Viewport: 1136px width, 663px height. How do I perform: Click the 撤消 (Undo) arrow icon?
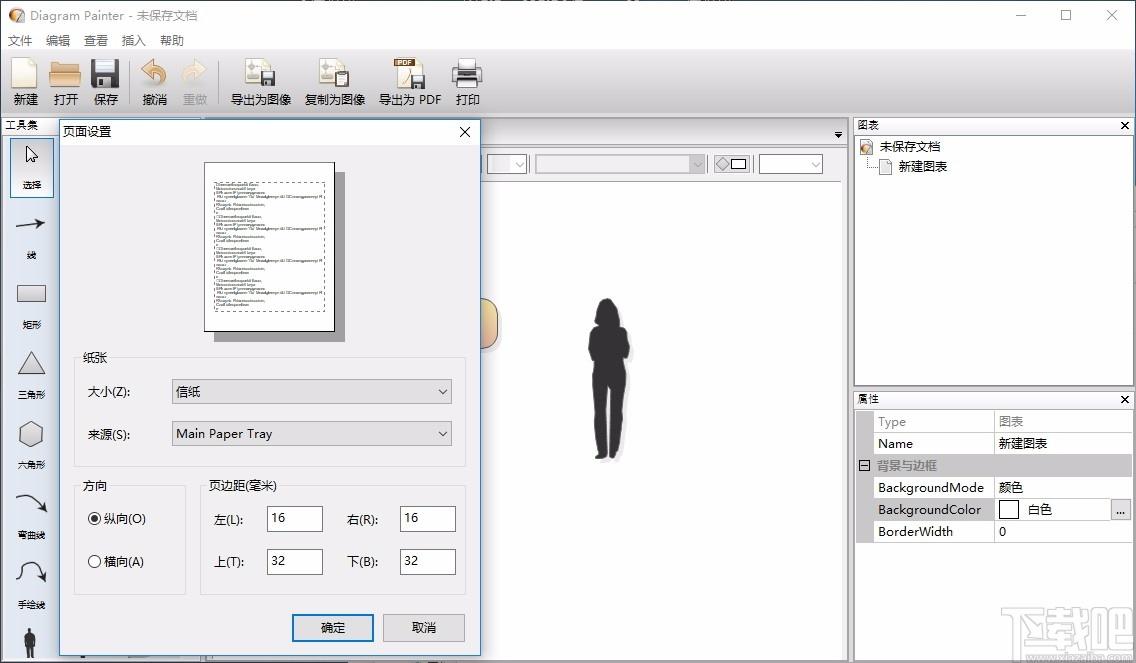pos(154,74)
